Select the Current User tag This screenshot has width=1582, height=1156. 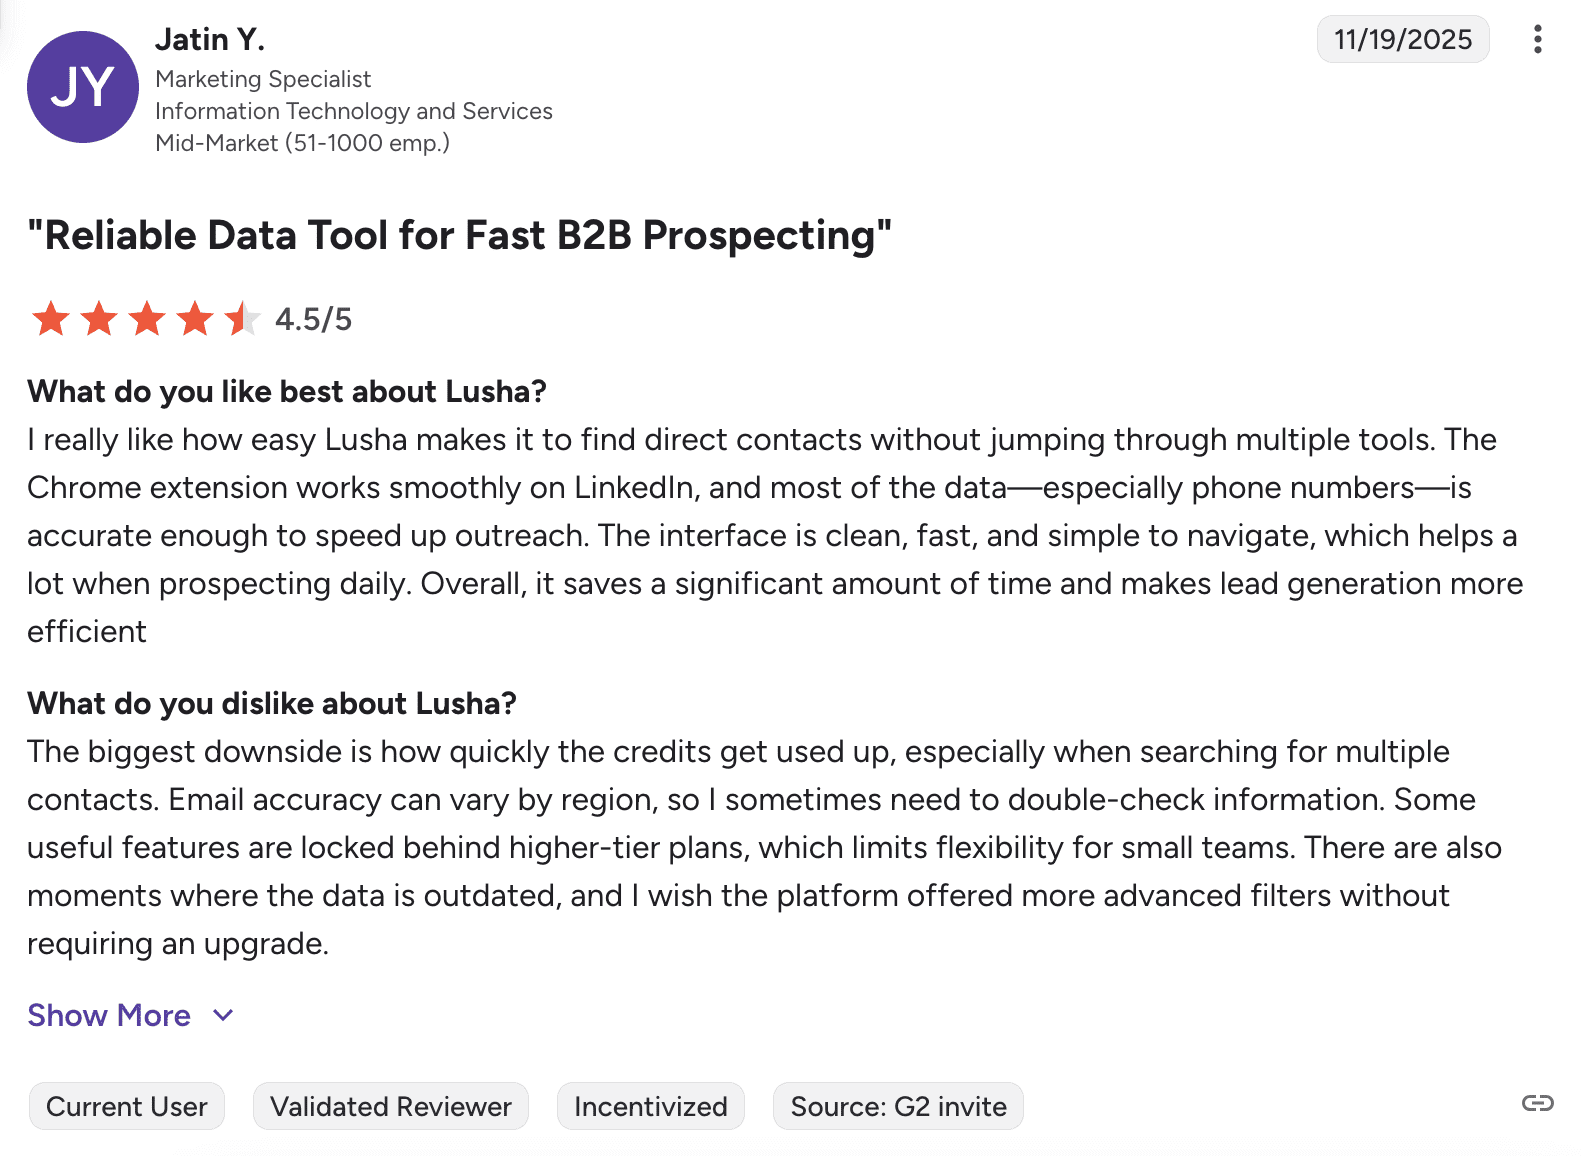pyautogui.click(x=127, y=1106)
